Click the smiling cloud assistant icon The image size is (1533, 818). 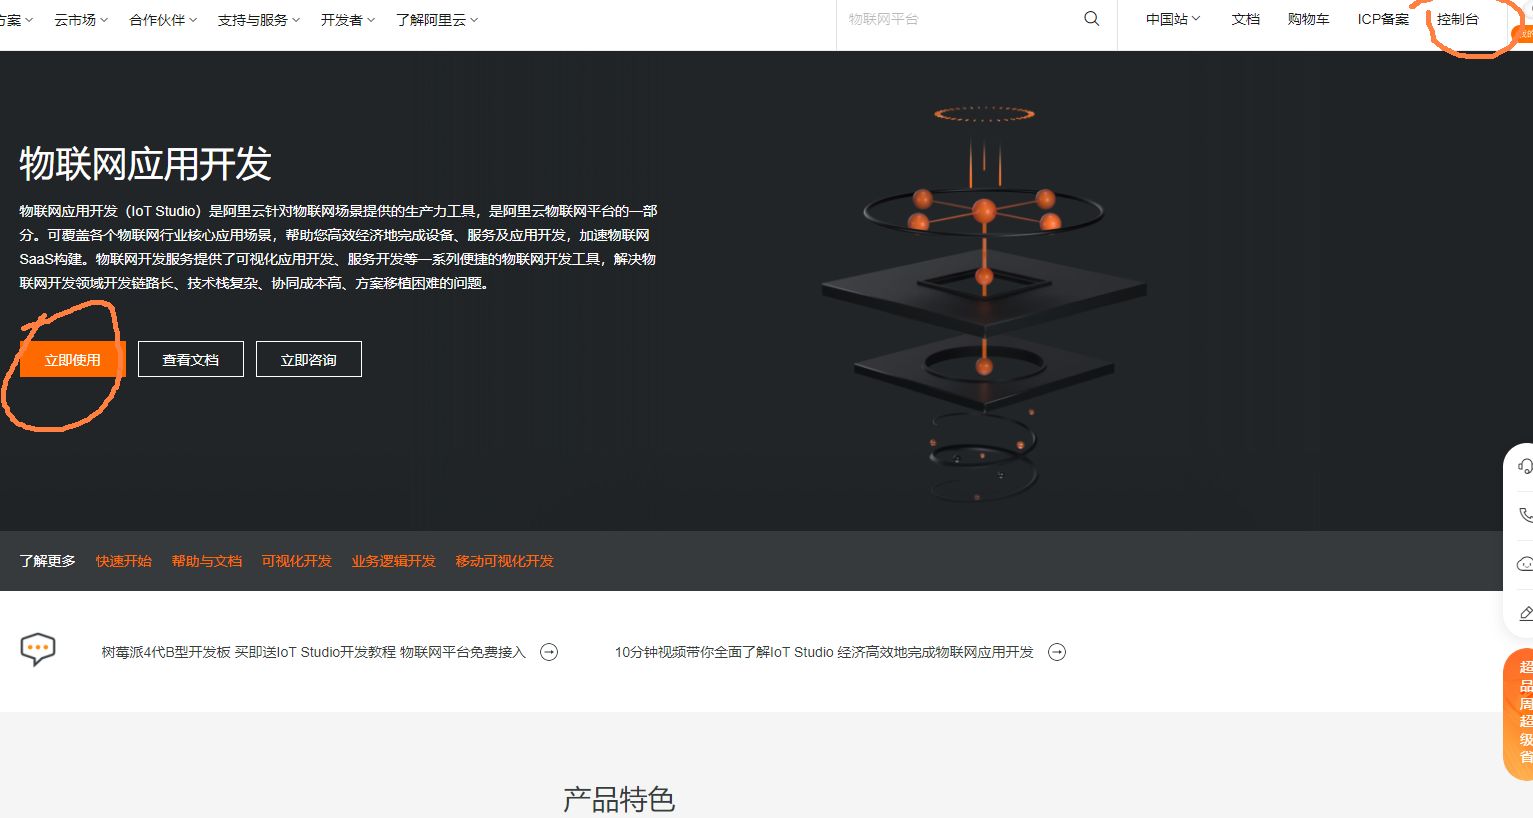[1525, 564]
